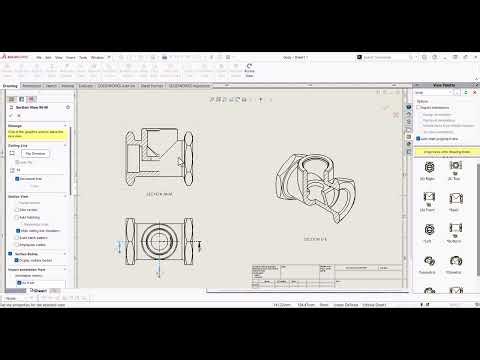Open the View Palette part dropdown
The width and height of the screenshot is (480, 360).
pyautogui.click(x=435, y=93)
